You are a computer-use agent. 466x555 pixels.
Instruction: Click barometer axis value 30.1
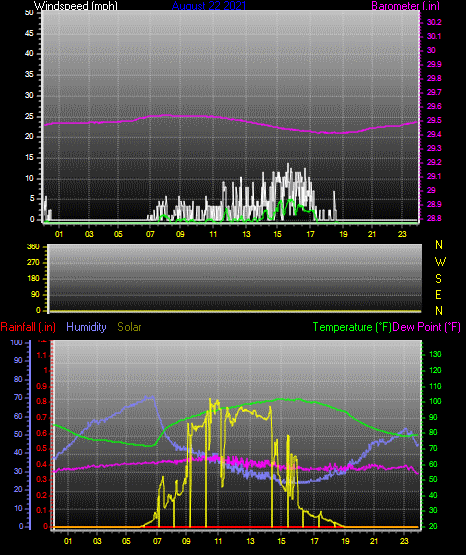[x=434, y=36]
